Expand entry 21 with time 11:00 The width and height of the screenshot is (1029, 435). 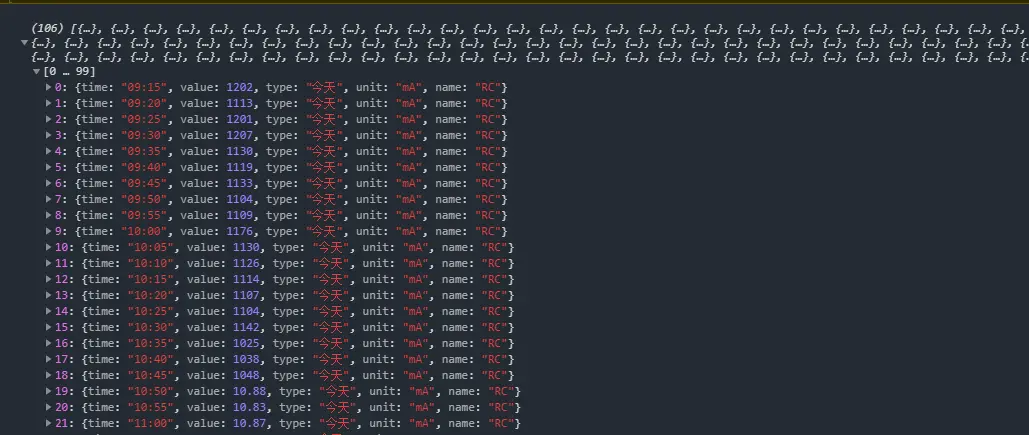pyautogui.click(x=49, y=424)
